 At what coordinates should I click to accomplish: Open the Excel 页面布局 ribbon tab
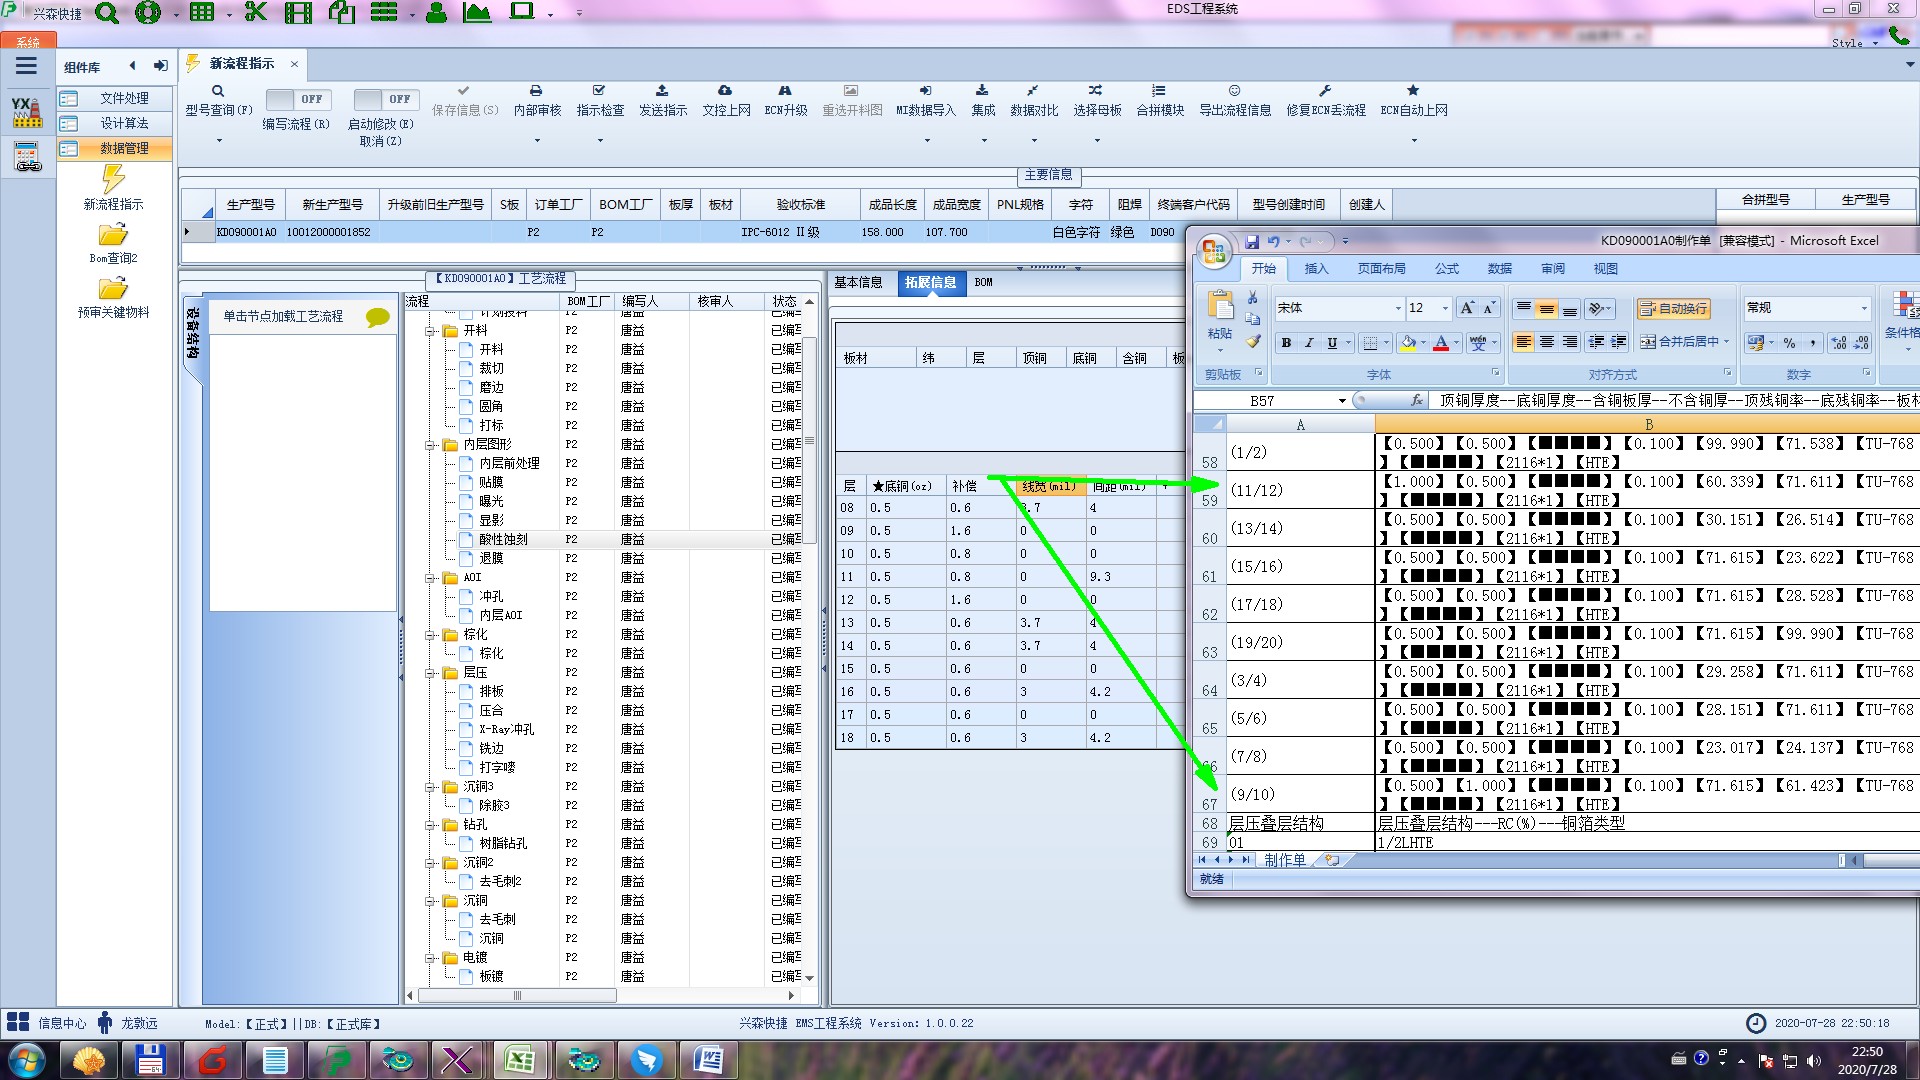point(1381,269)
